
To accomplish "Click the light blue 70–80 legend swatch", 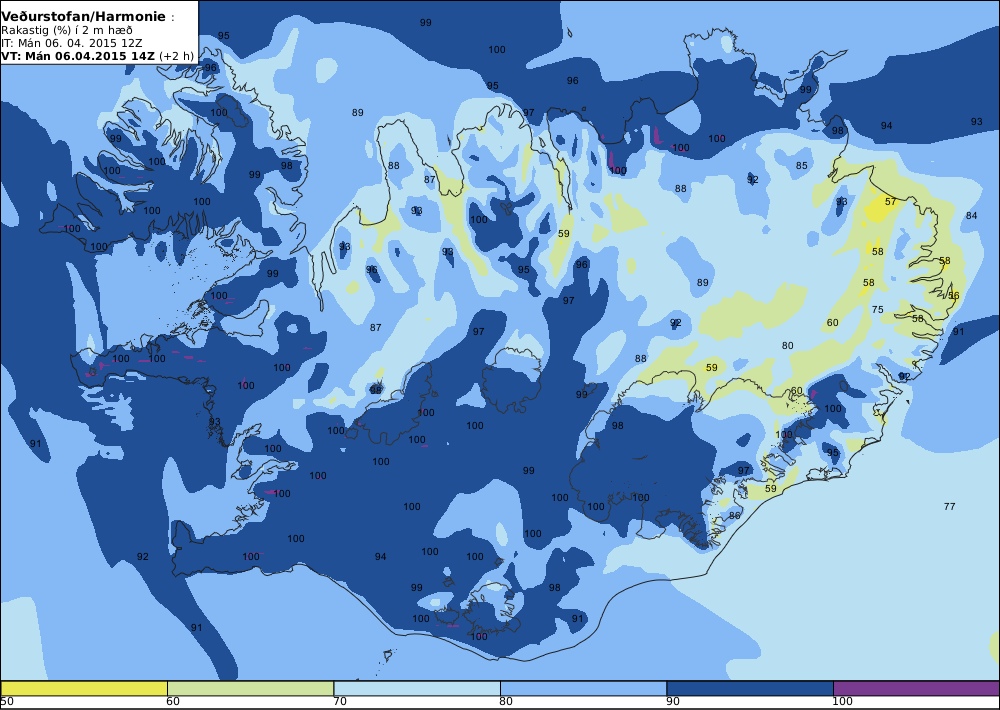I will (417, 688).
